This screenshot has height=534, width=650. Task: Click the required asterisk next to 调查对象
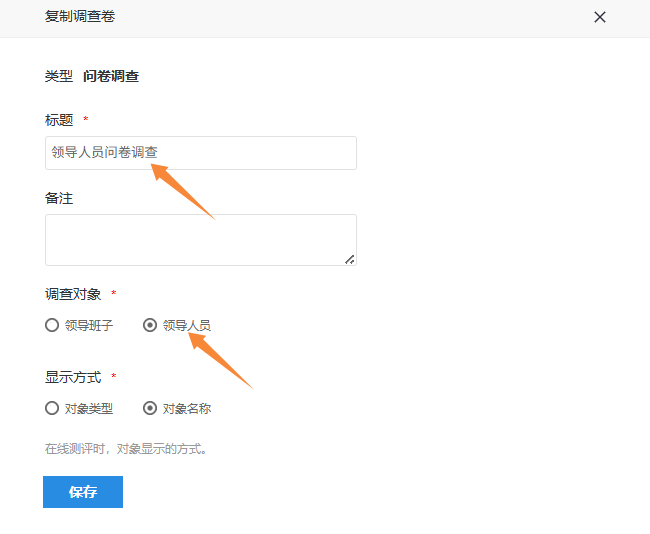[x=114, y=295]
